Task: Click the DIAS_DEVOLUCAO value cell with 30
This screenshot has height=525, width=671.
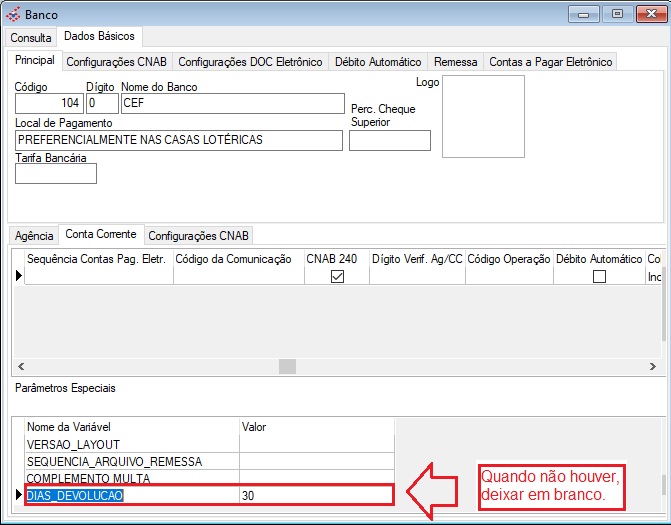Action: (315, 495)
